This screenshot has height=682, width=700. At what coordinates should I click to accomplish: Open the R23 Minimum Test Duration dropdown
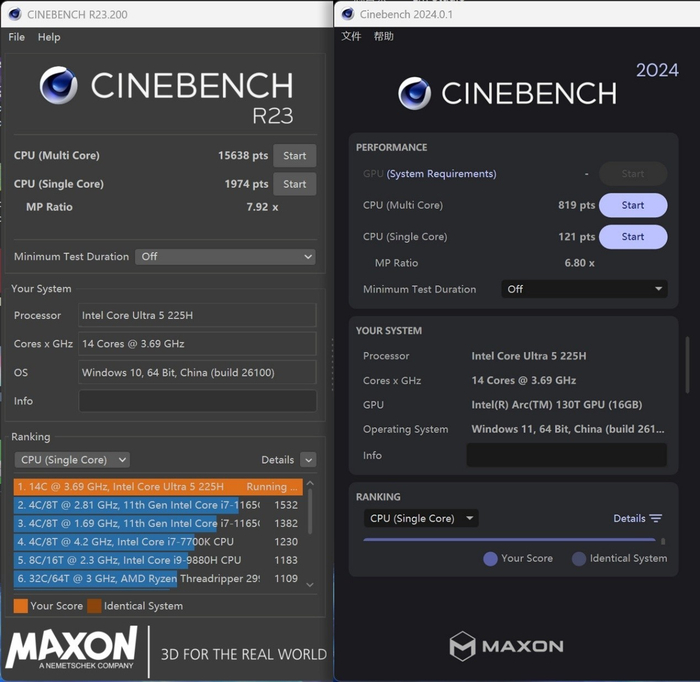coord(225,257)
